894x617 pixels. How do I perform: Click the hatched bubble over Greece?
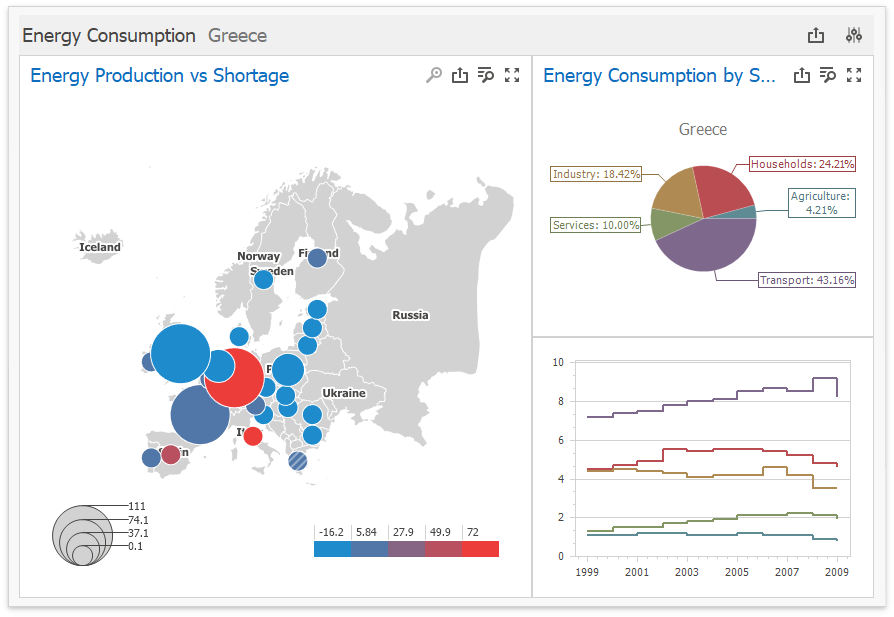click(298, 460)
